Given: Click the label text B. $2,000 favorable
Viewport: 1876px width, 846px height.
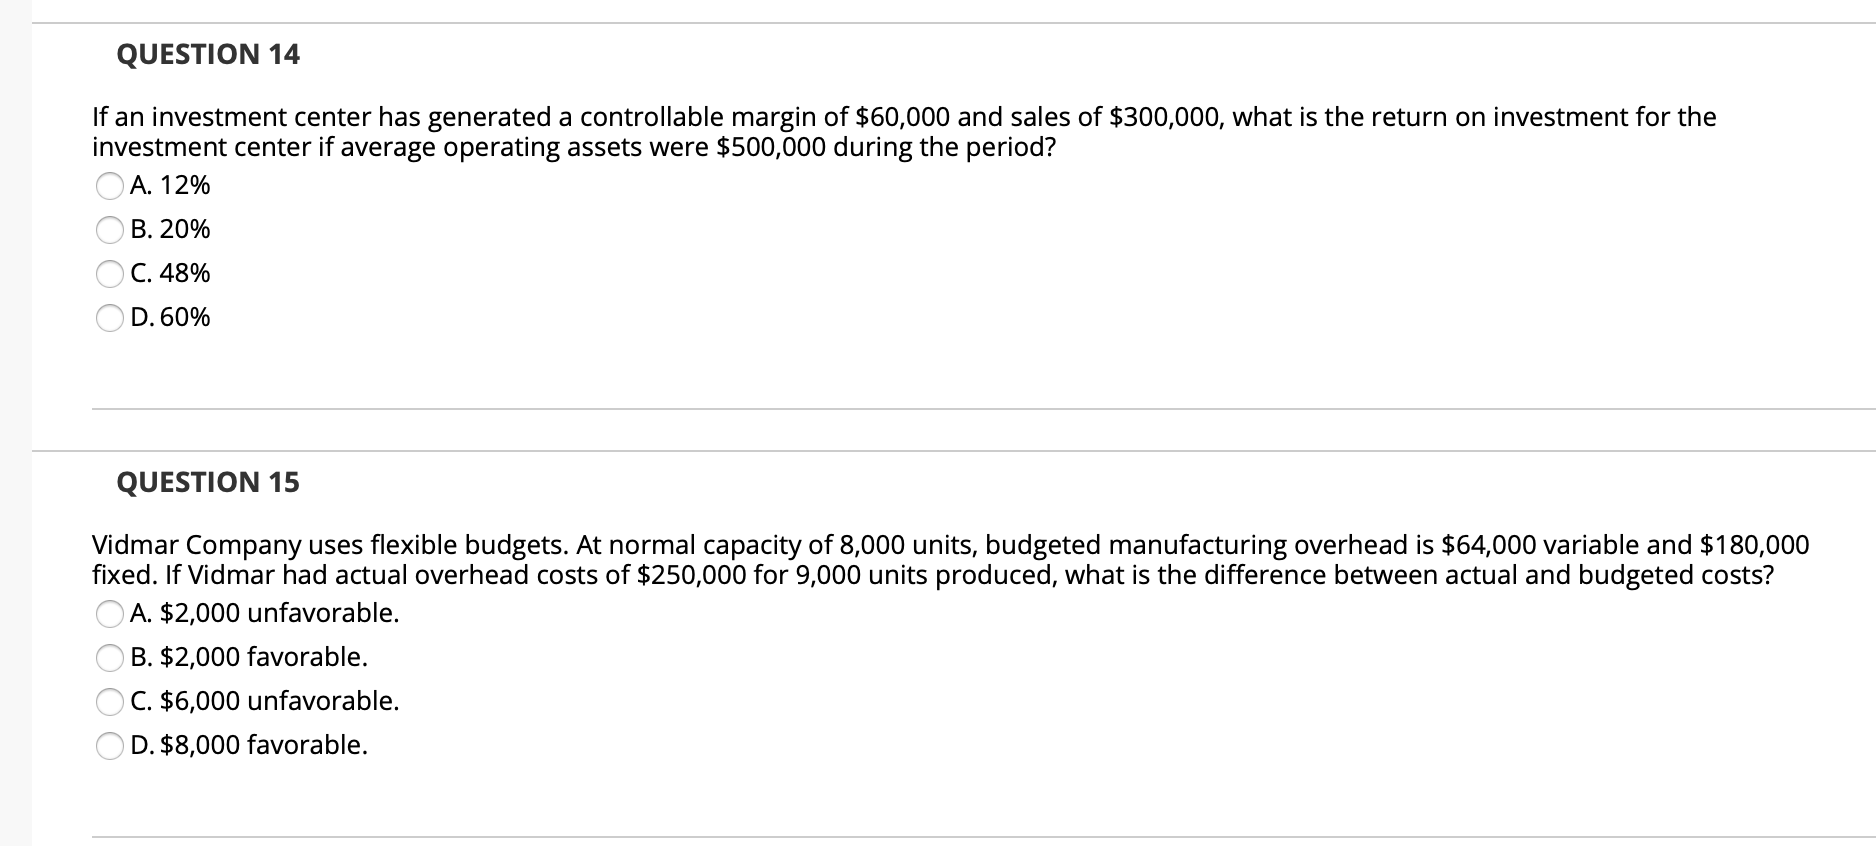Looking at the screenshot, I should (248, 657).
